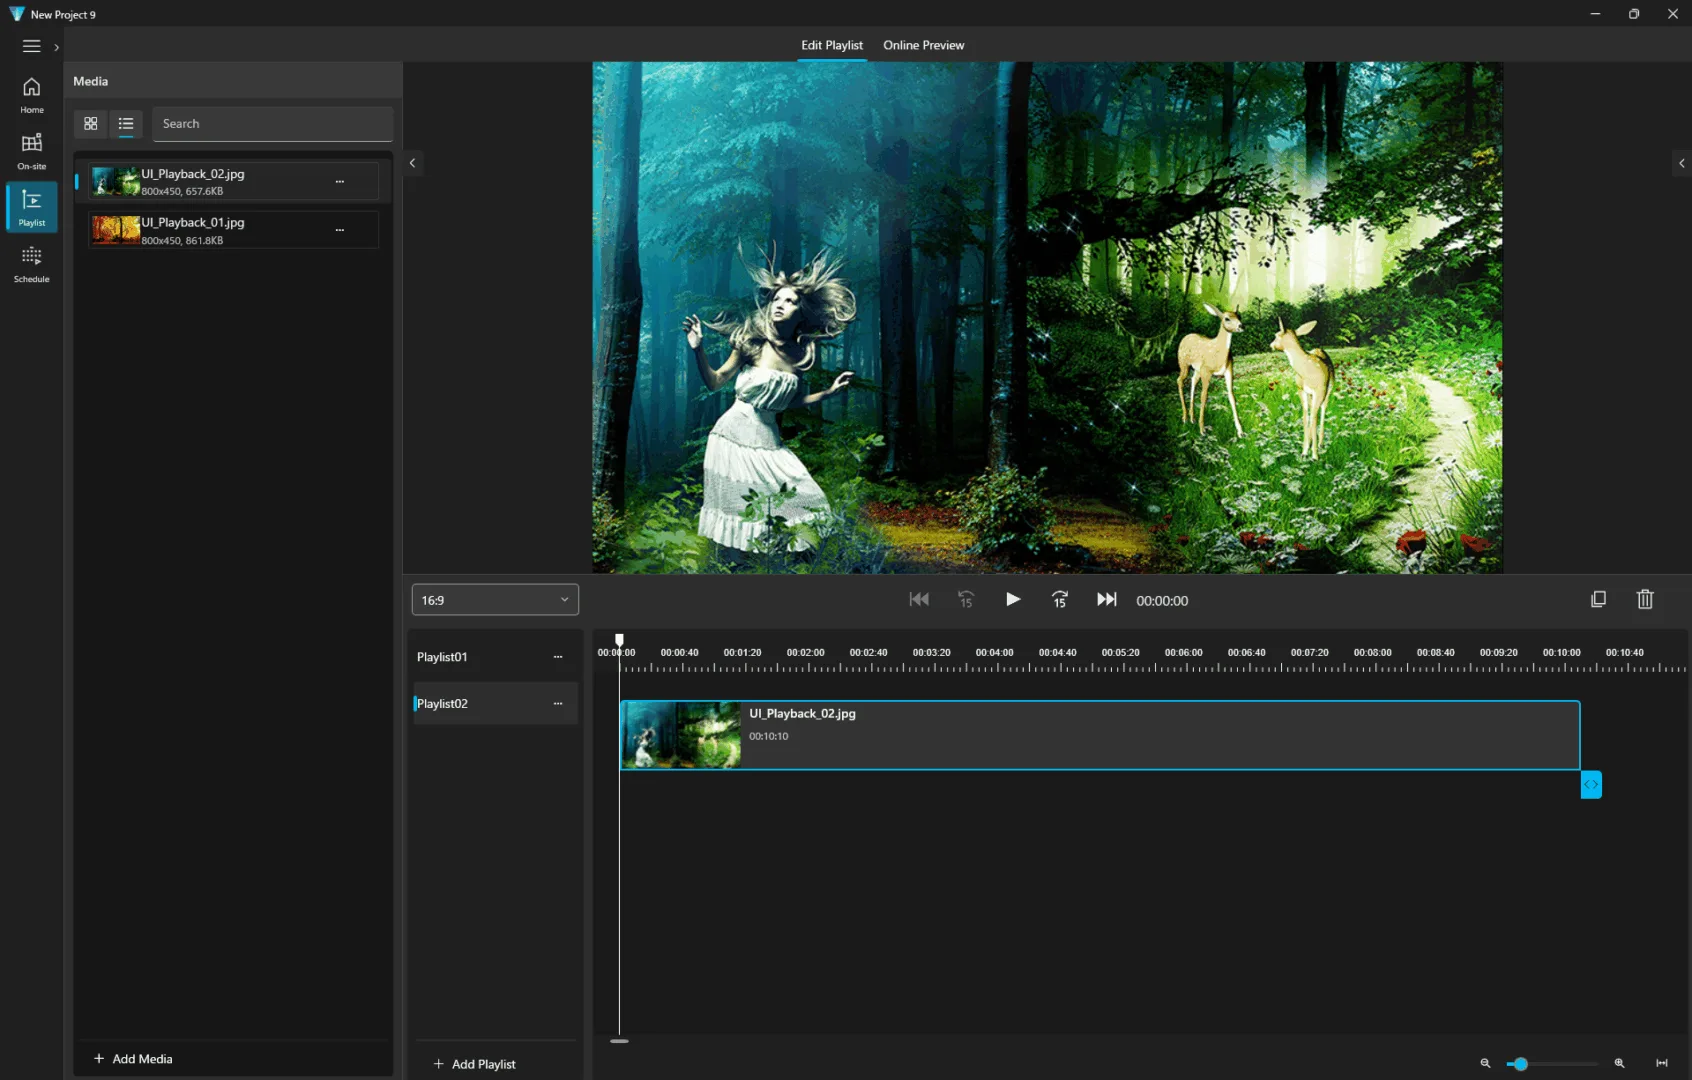Click the Add Media button
Viewport: 1692px width, 1080px height.
[131, 1058]
